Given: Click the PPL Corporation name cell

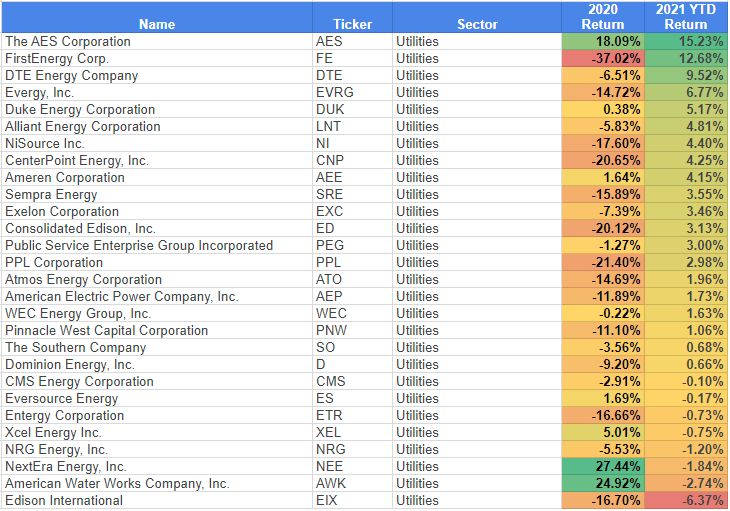Looking at the screenshot, I should [157, 262].
